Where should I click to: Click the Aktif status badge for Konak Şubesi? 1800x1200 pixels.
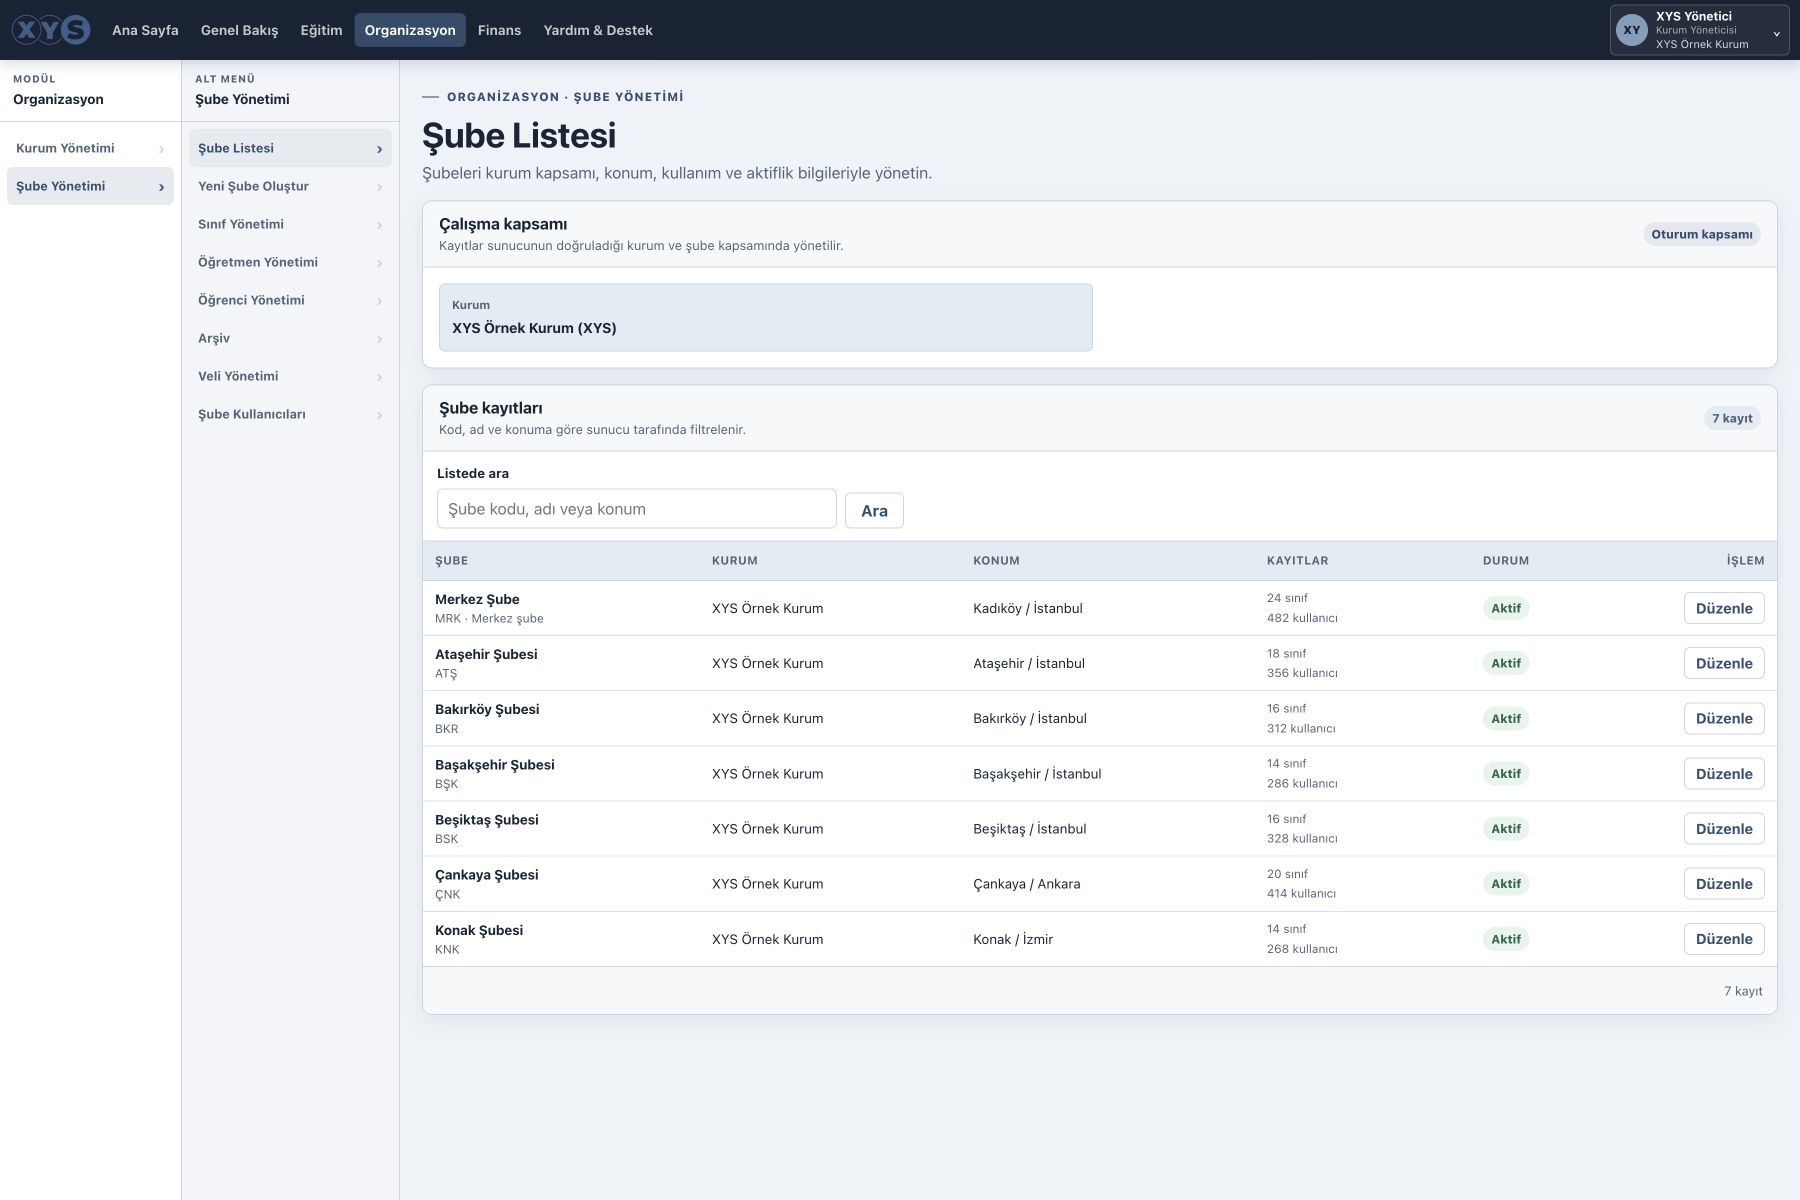click(1506, 939)
